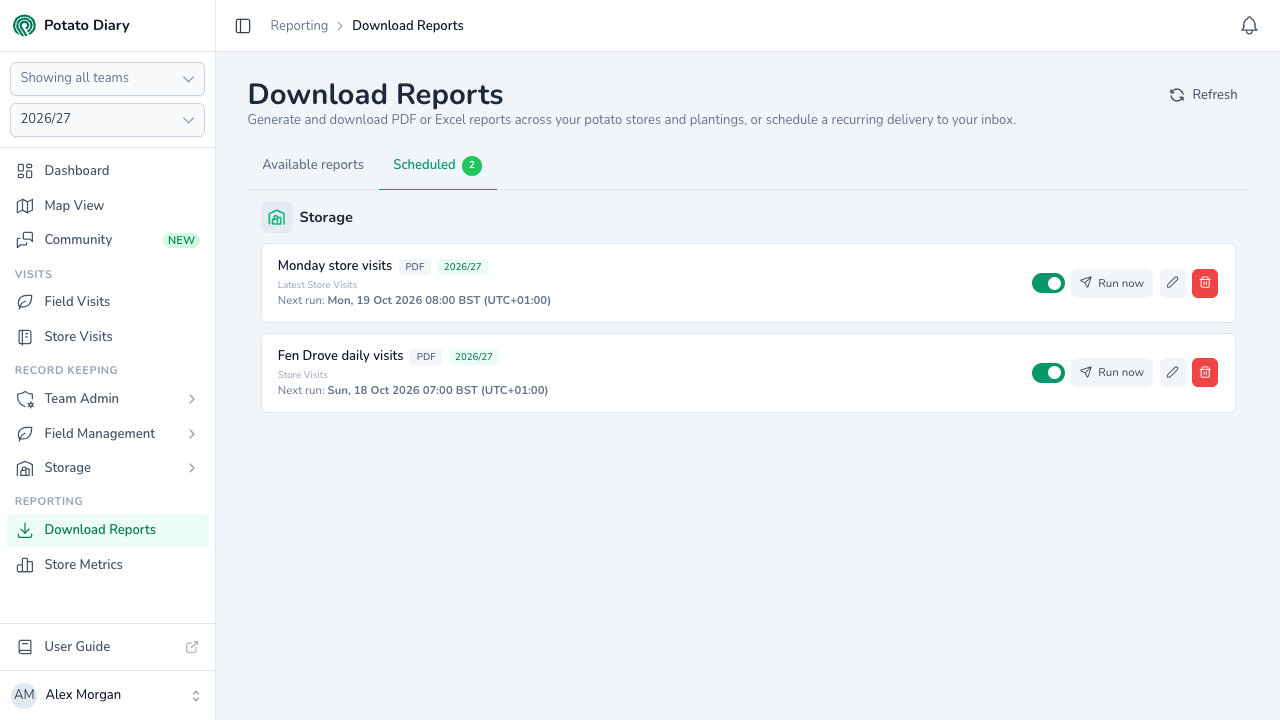1280x720 pixels.
Task: Delete Monday store visits schedule
Action: (1205, 283)
